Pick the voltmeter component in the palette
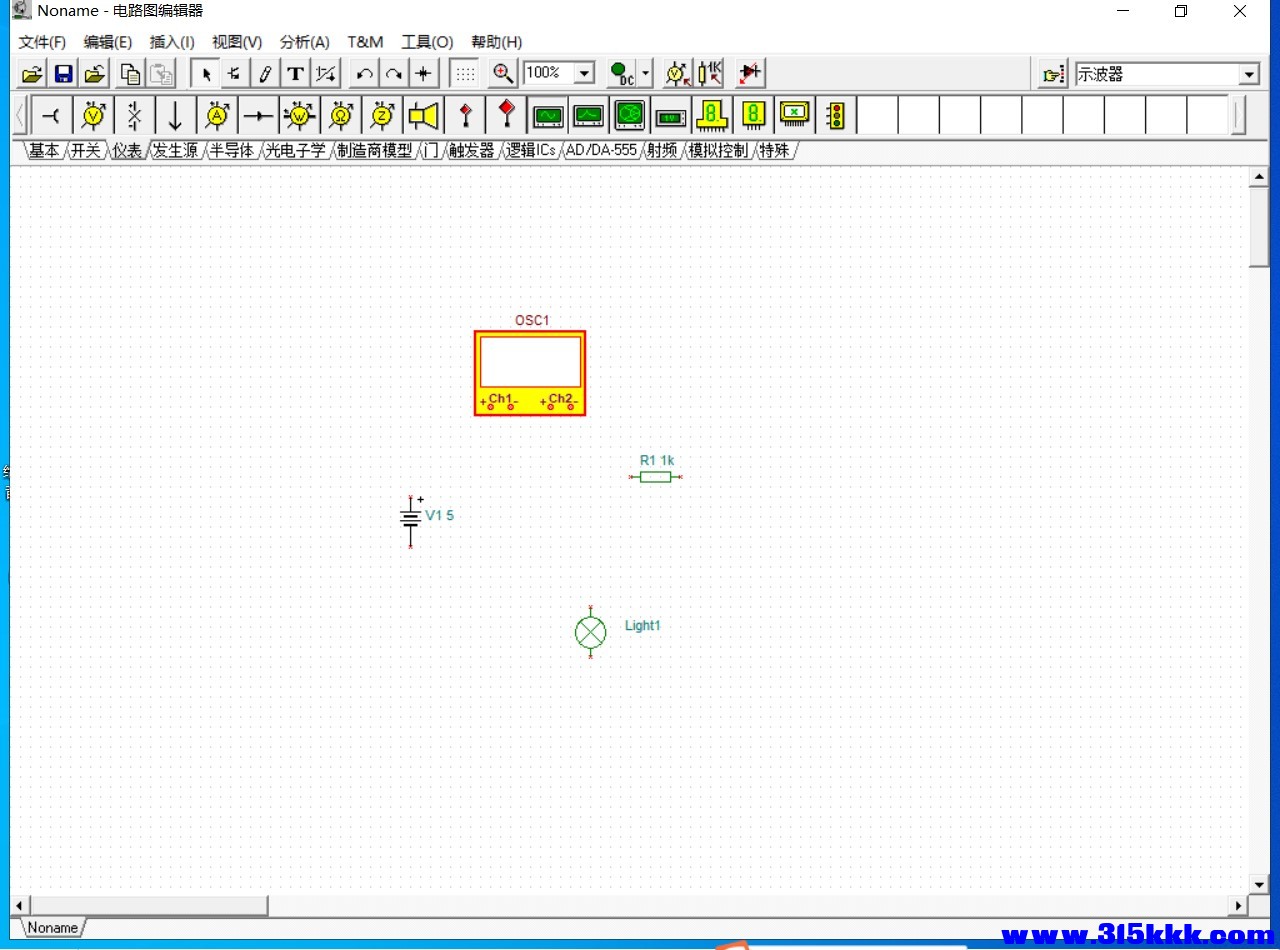 coord(93,116)
